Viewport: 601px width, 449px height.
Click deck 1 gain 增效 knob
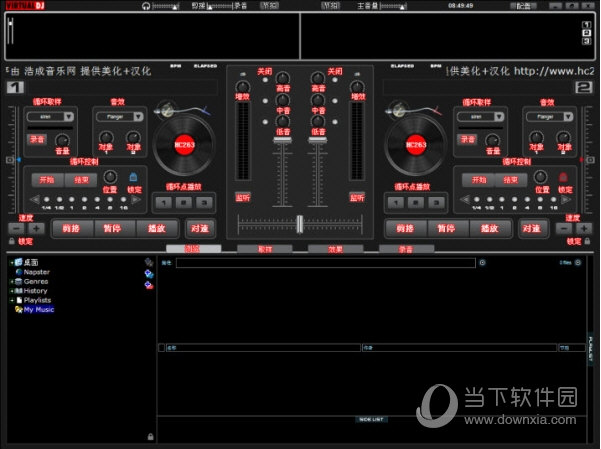242,87
